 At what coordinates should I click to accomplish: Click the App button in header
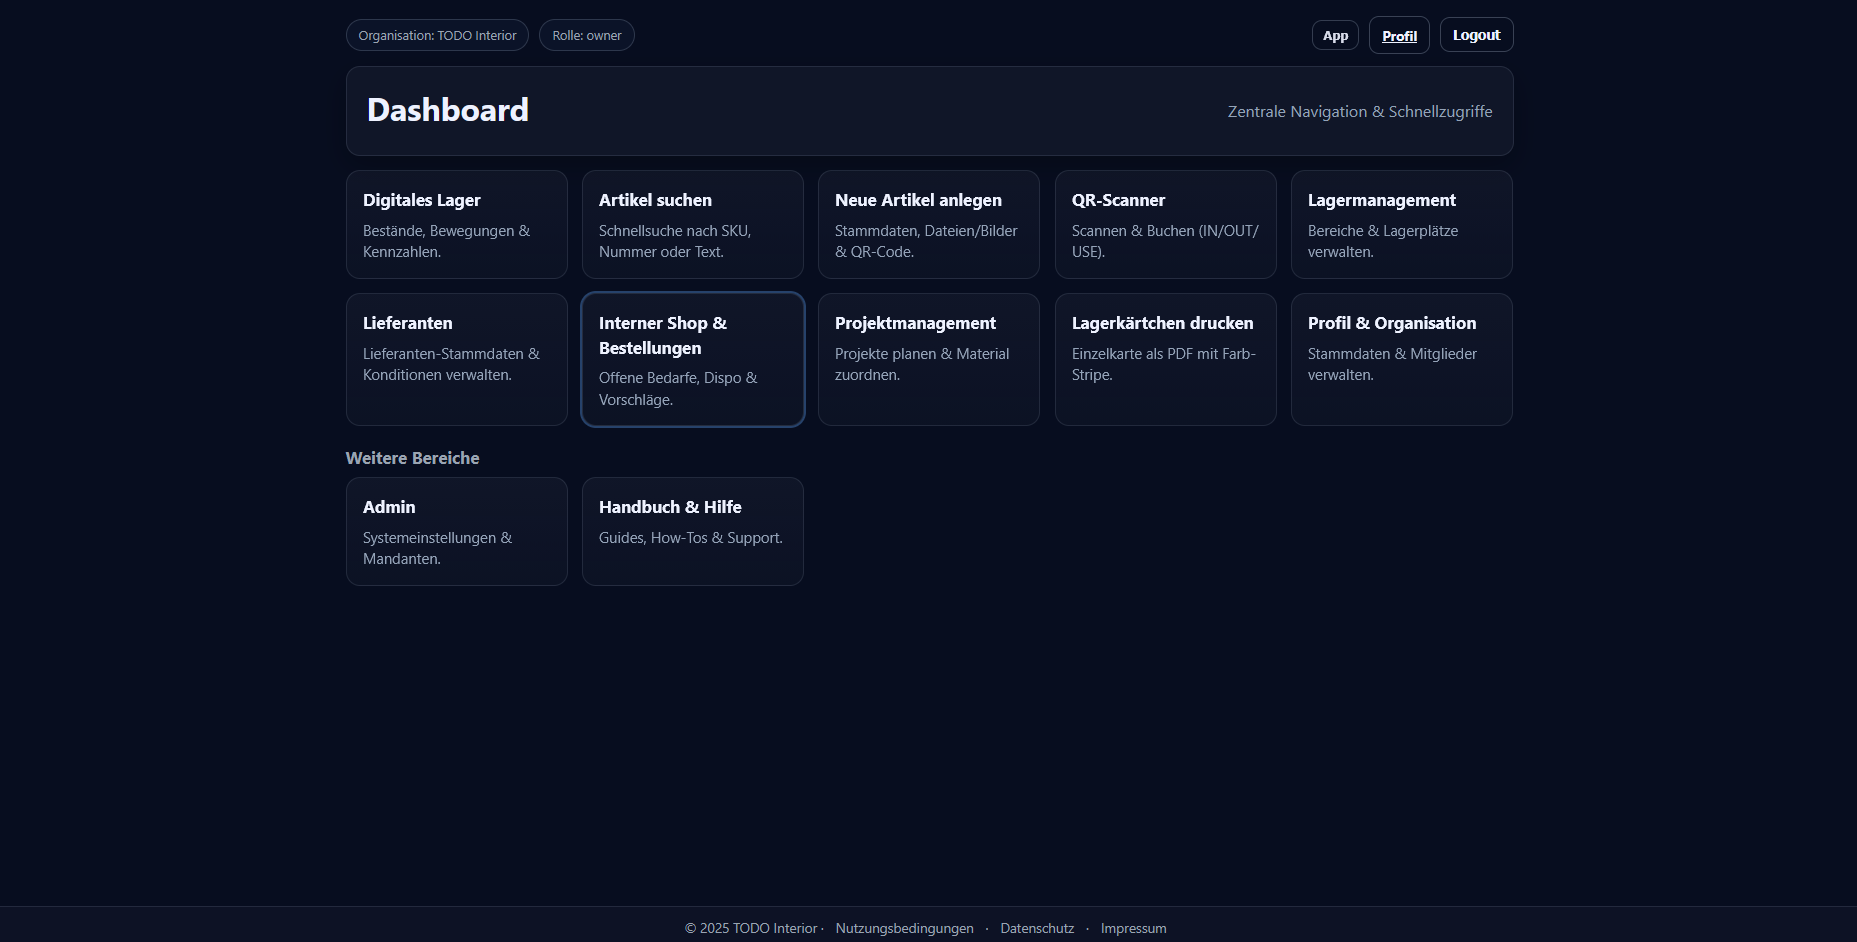(1335, 35)
